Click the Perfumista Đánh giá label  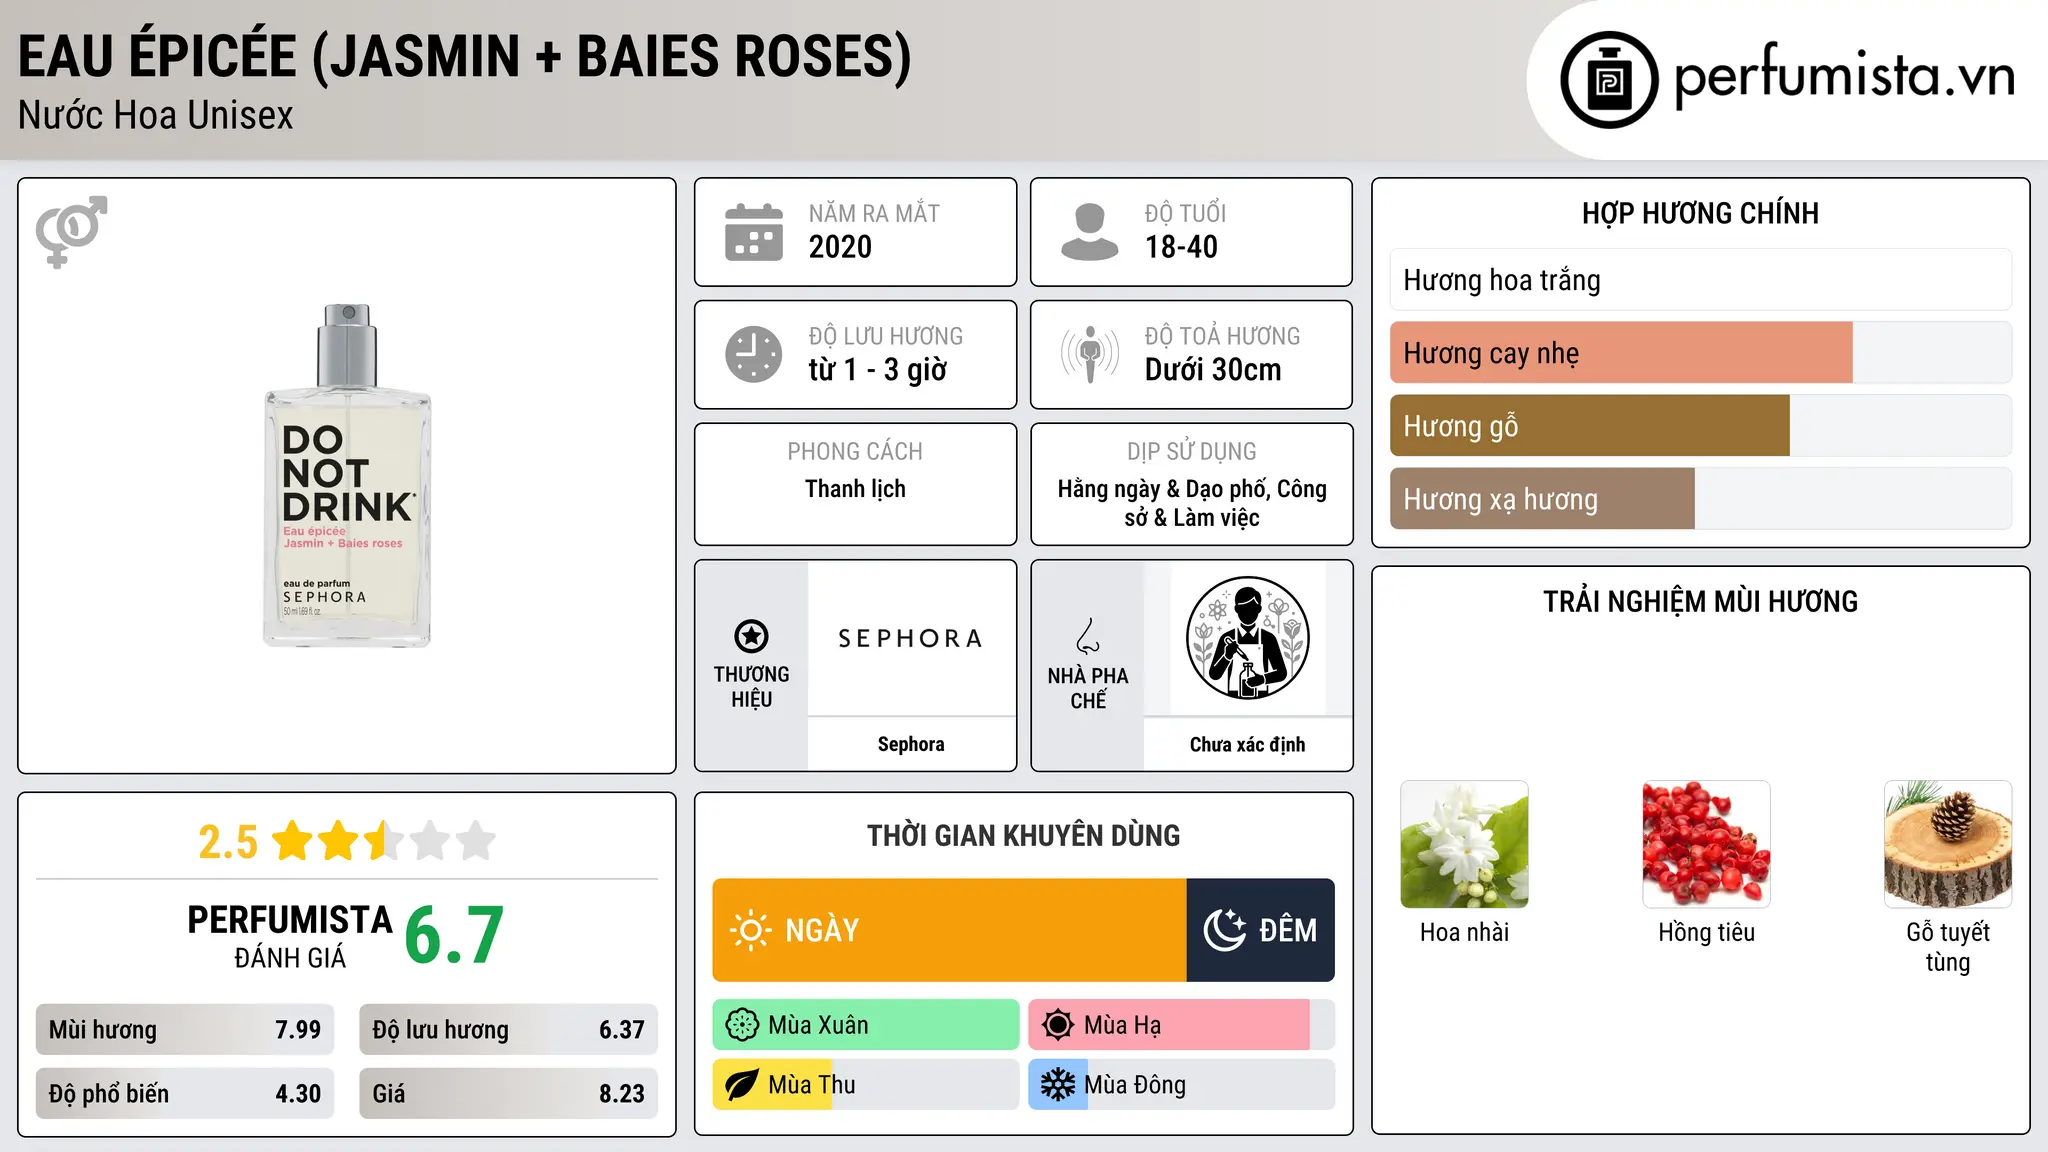[290, 937]
